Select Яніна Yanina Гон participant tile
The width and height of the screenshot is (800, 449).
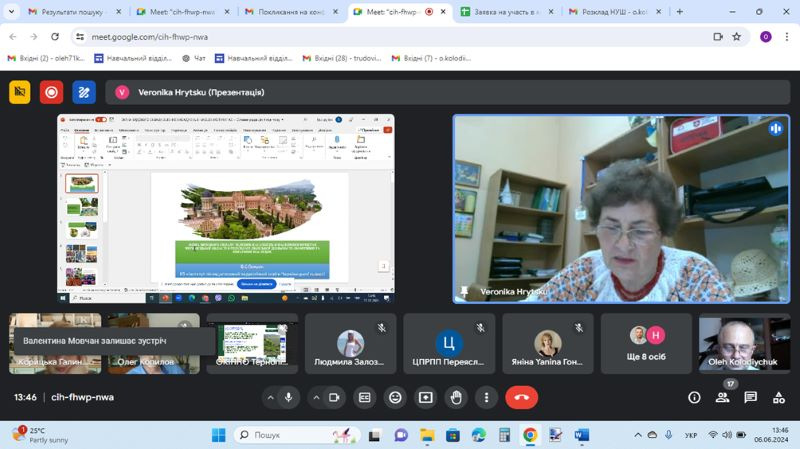[547, 343]
